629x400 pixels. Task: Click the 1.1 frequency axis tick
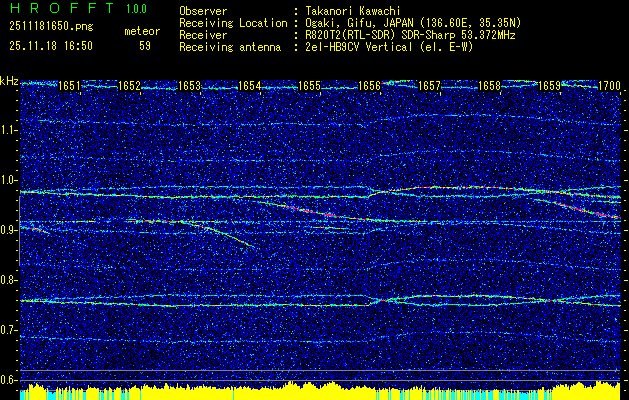9,130
